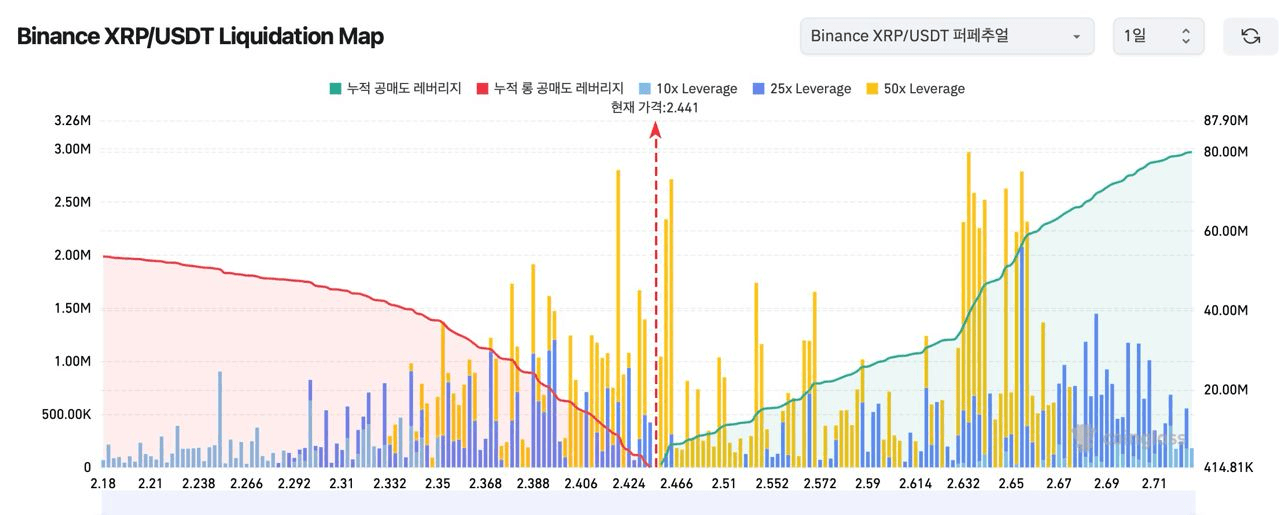This screenshot has height=515, width=1280.
Task: Click the 40.00M right axis label
Action: (x=1226, y=311)
